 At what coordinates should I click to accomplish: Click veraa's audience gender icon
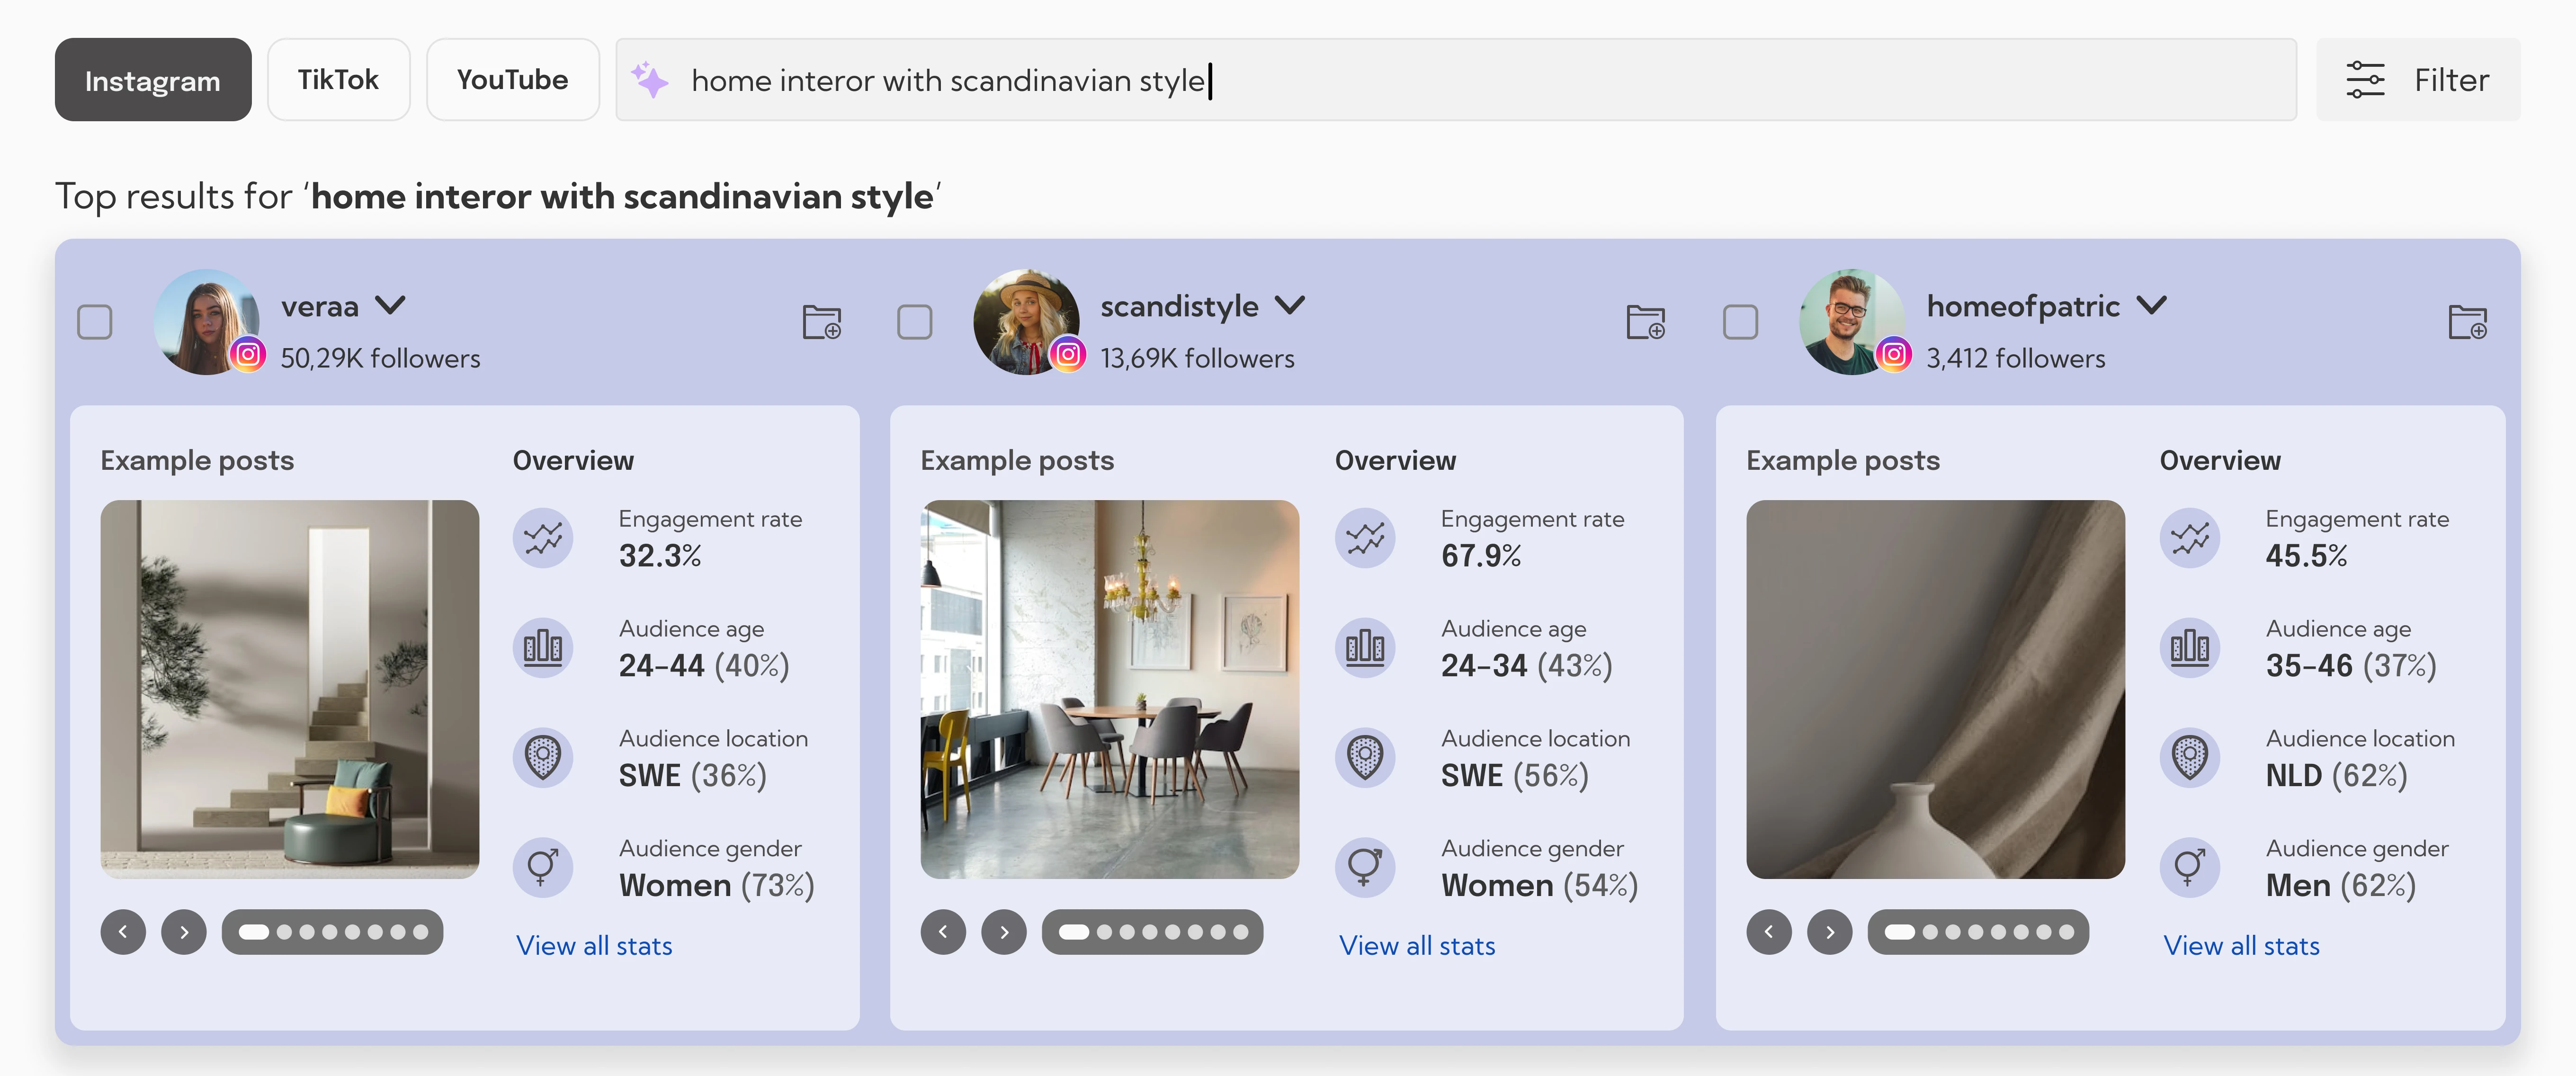[543, 866]
